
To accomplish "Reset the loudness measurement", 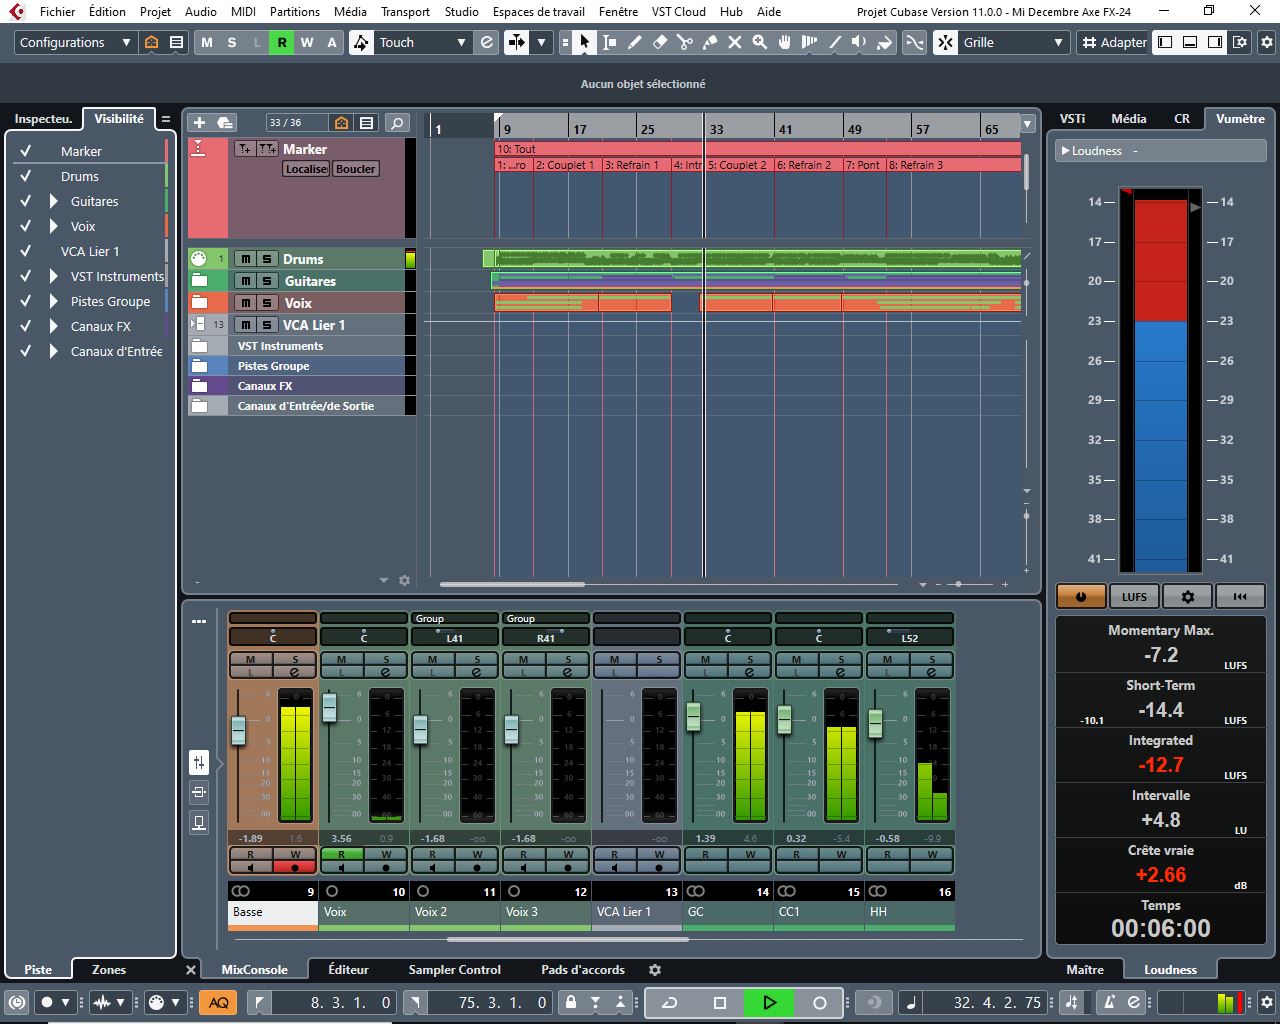I will (1240, 596).
